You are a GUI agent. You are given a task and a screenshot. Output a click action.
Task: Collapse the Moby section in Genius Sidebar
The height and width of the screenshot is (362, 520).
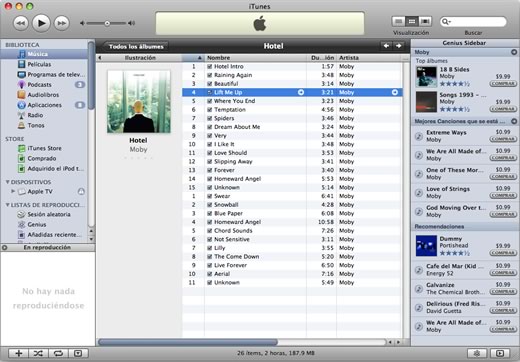(514, 52)
